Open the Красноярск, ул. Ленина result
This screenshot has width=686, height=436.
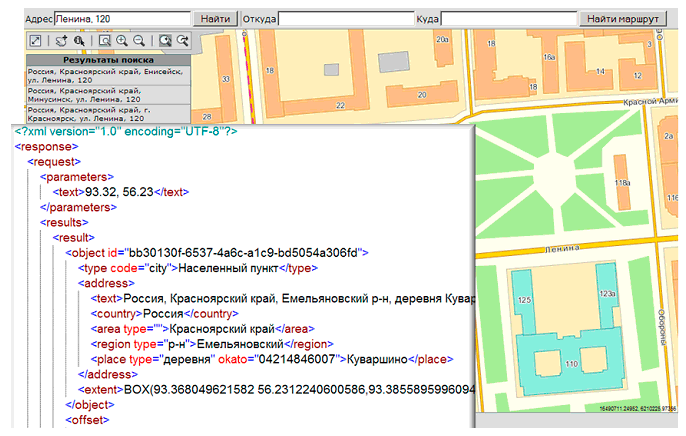[106, 115]
